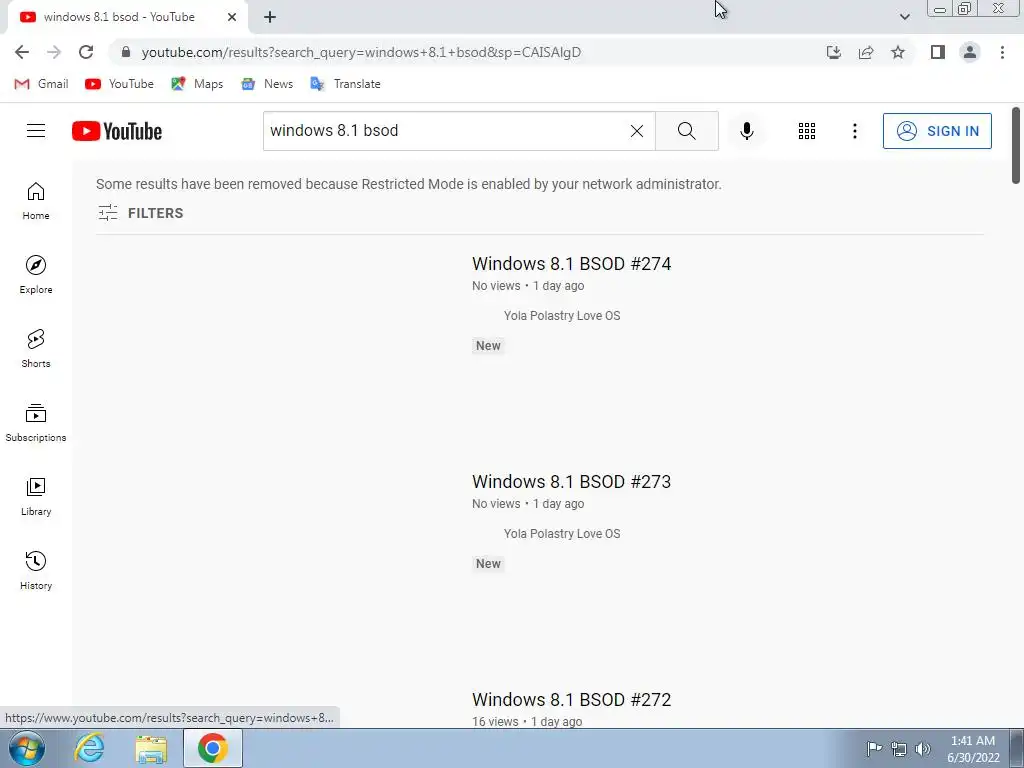Screen dimensions: 1024x768
Task: Open Library in the sidebar
Action: (36, 496)
